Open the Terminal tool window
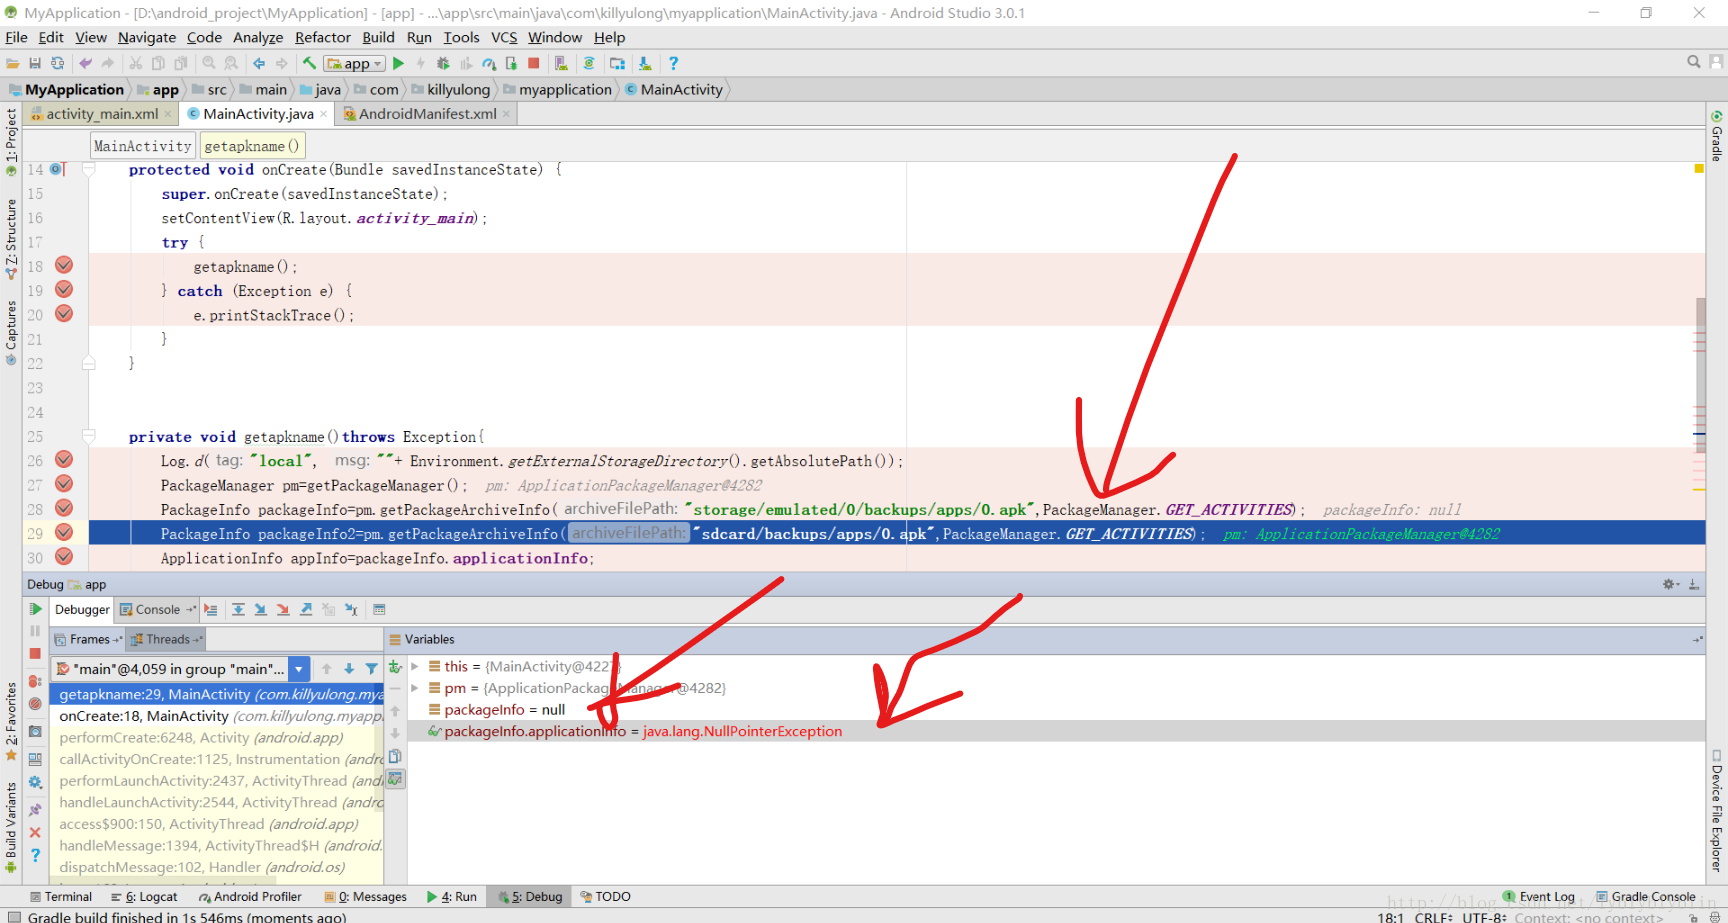The width and height of the screenshot is (1728, 923). pos(61,897)
